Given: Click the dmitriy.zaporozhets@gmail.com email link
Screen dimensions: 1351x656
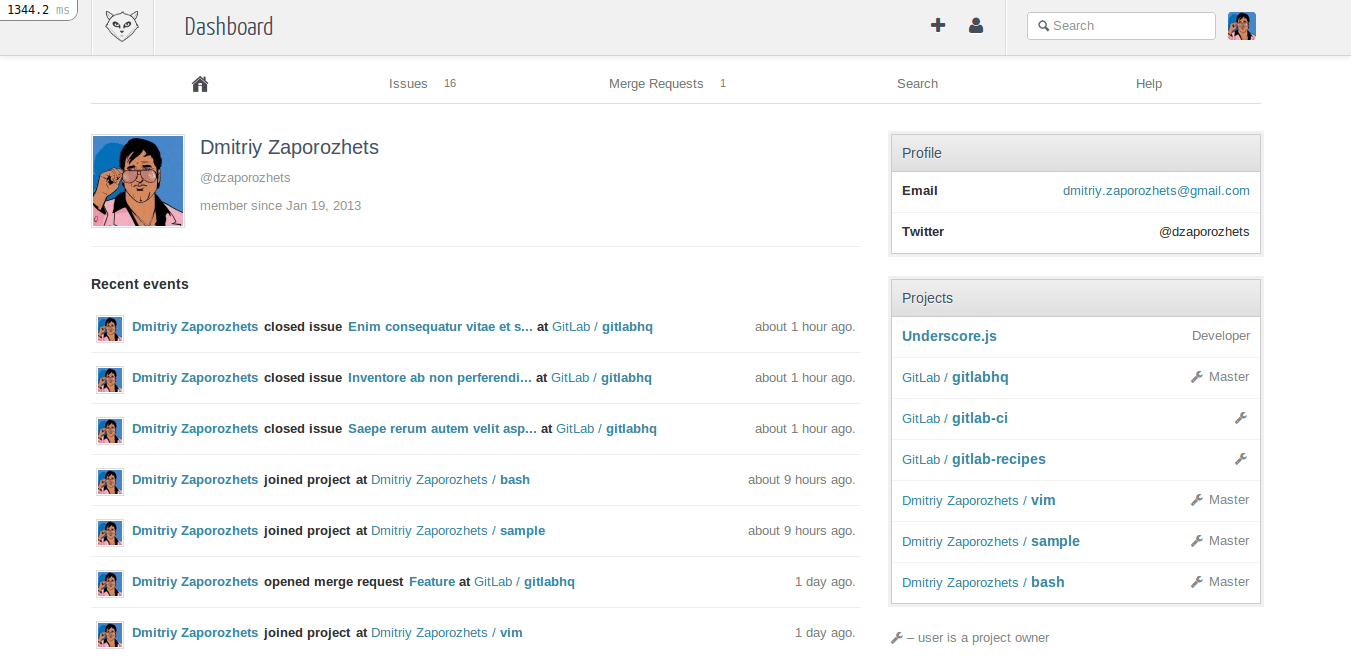Looking at the screenshot, I should pos(1156,191).
